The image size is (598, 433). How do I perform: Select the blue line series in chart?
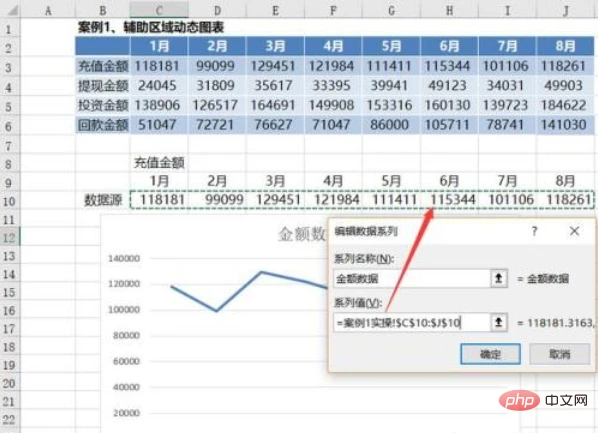[x=239, y=291]
